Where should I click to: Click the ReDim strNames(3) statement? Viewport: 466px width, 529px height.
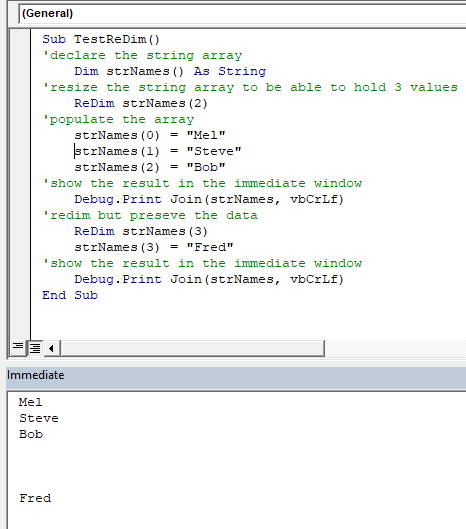pyautogui.click(x=141, y=231)
